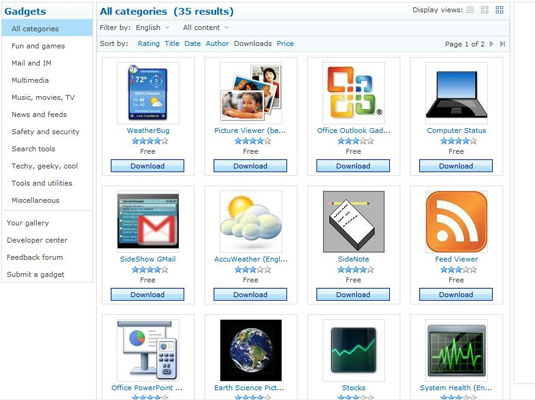The image size is (535, 400).
Task: Download the Office Outlook gadget
Action: [x=353, y=166]
